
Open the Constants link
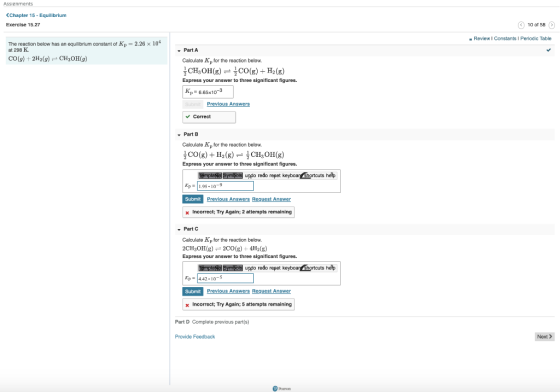coord(505,38)
